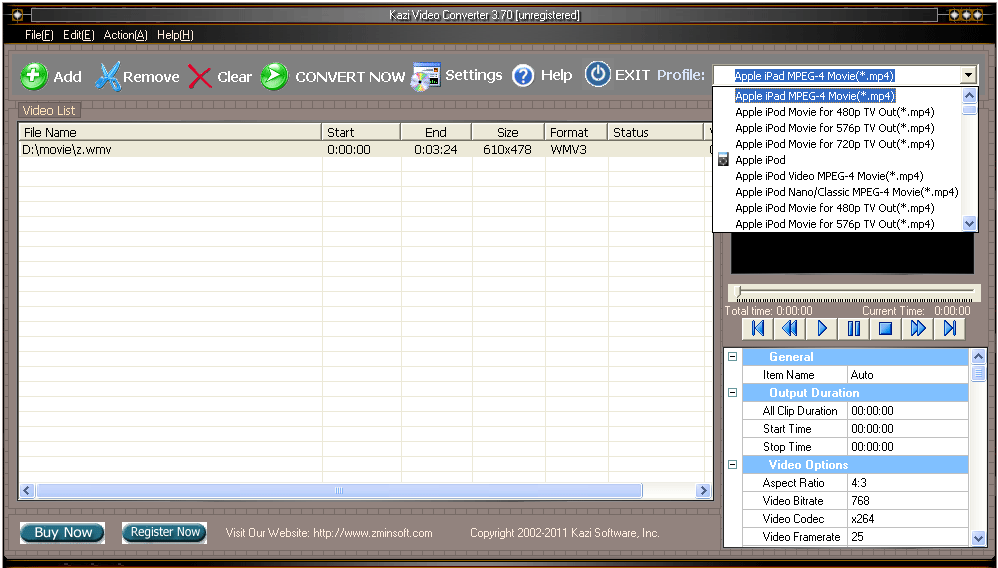
Task: Collapse the Output Duration section
Action: [x=733, y=392]
